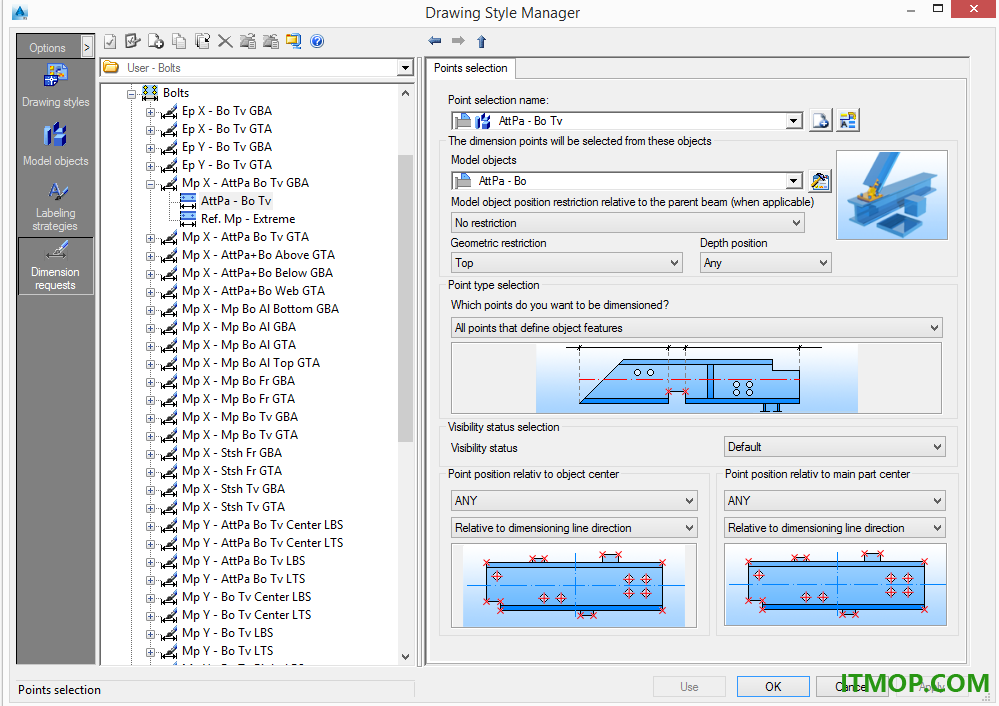Click the second gray folder import icon
The width and height of the screenshot is (999, 706).
[x=271, y=41]
